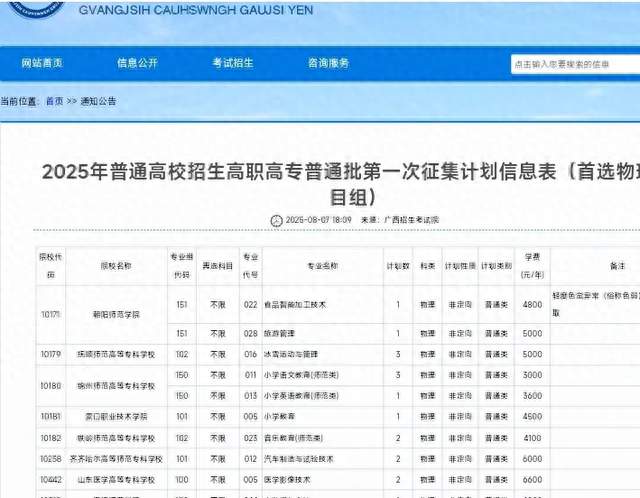Viewport: 640px width, 498px height.
Task: Click the clock icon beside the publish date
Action: (x=276, y=220)
